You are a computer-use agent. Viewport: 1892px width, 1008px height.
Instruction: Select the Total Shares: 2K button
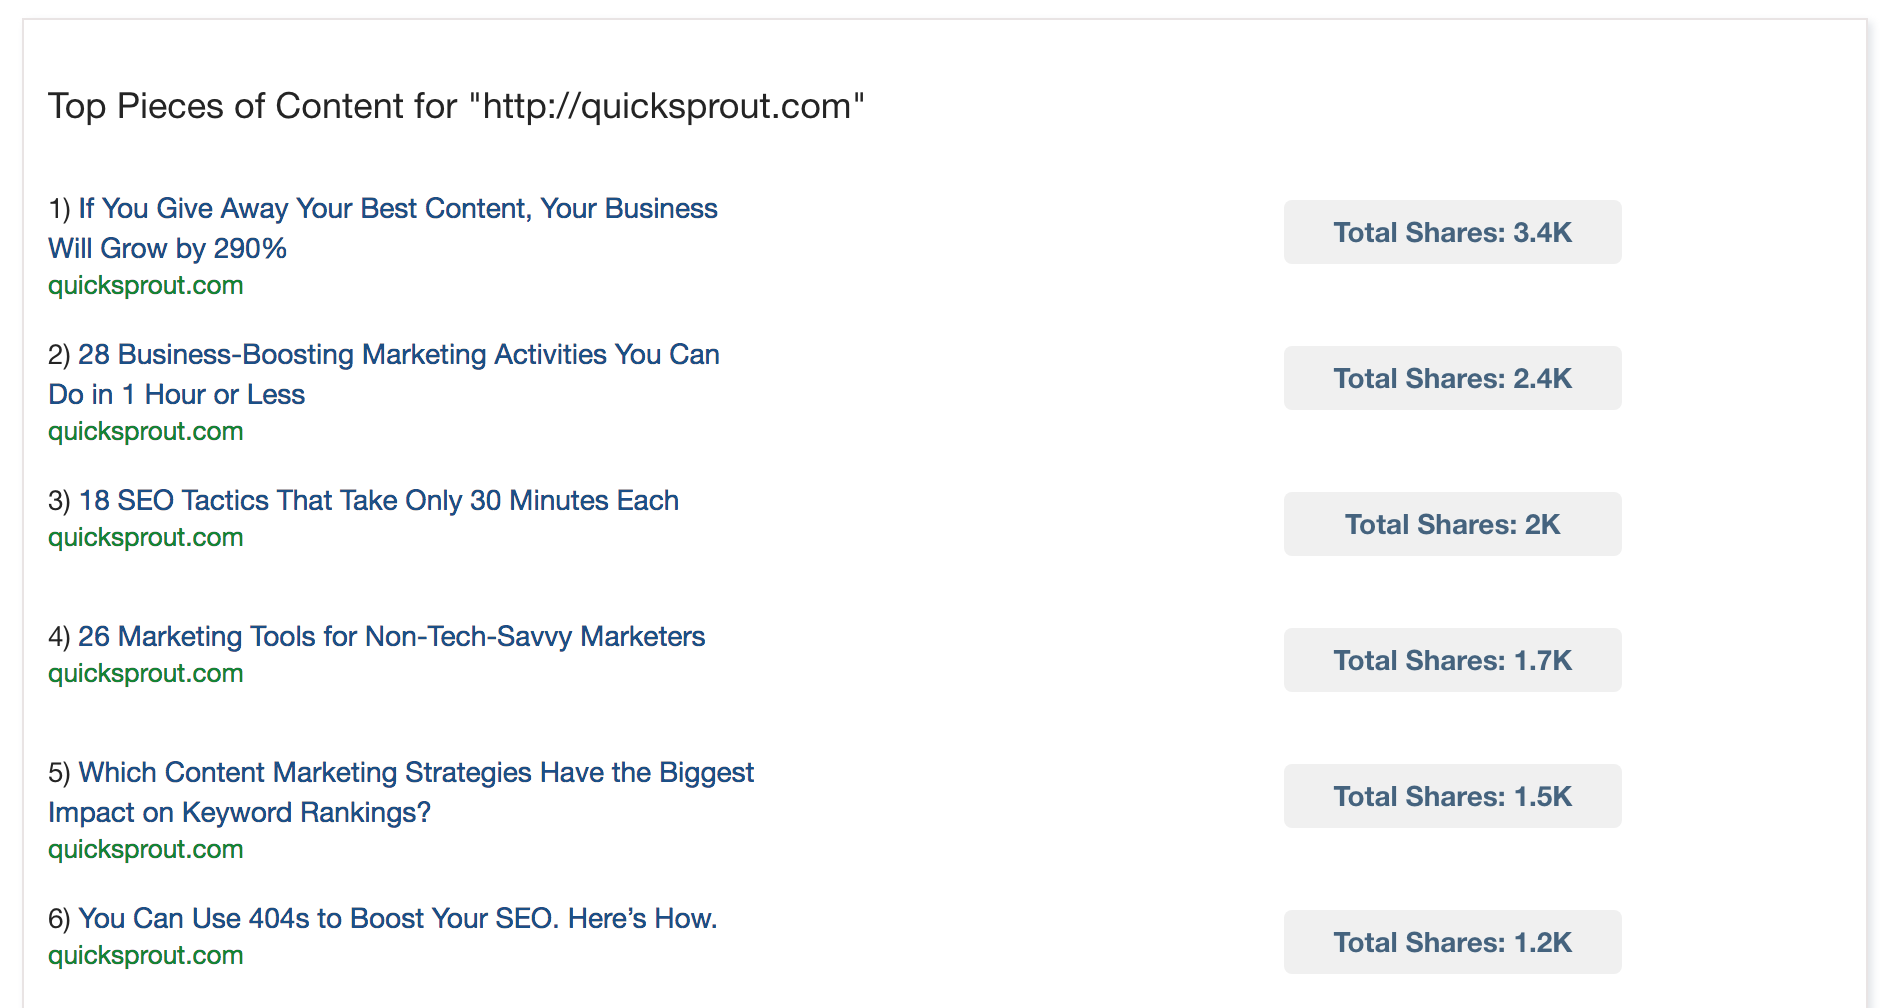(x=1452, y=525)
